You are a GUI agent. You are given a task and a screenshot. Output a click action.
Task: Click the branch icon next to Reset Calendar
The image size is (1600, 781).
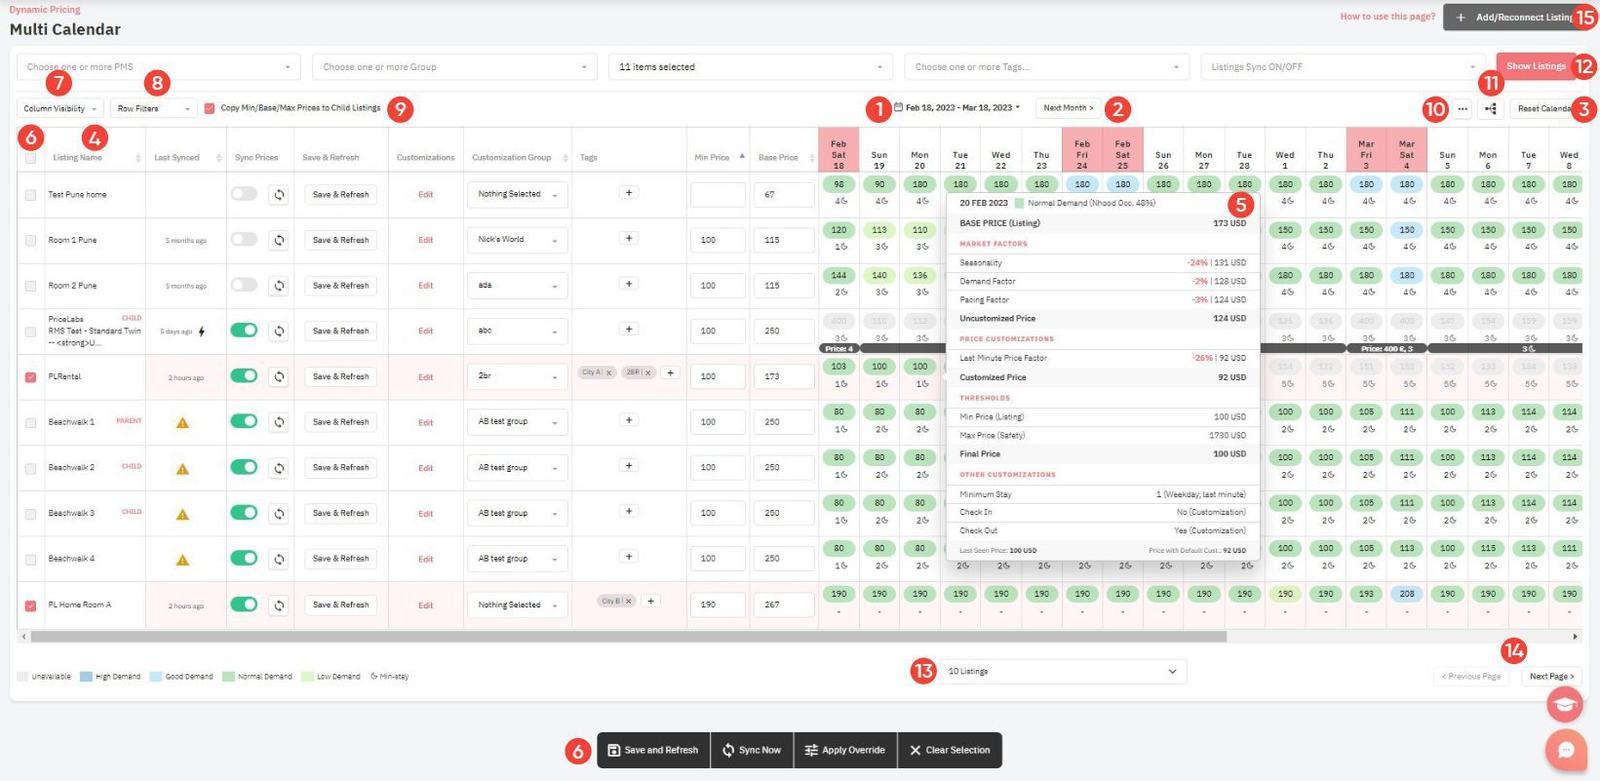[1490, 109]
